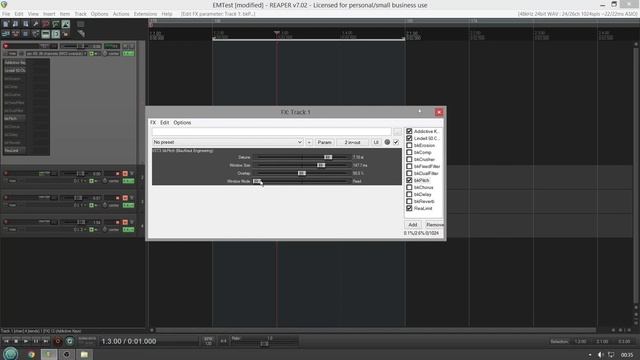Open the FX menu in FX window
Viewport: 640px width, 360px height.
point(153,122)
